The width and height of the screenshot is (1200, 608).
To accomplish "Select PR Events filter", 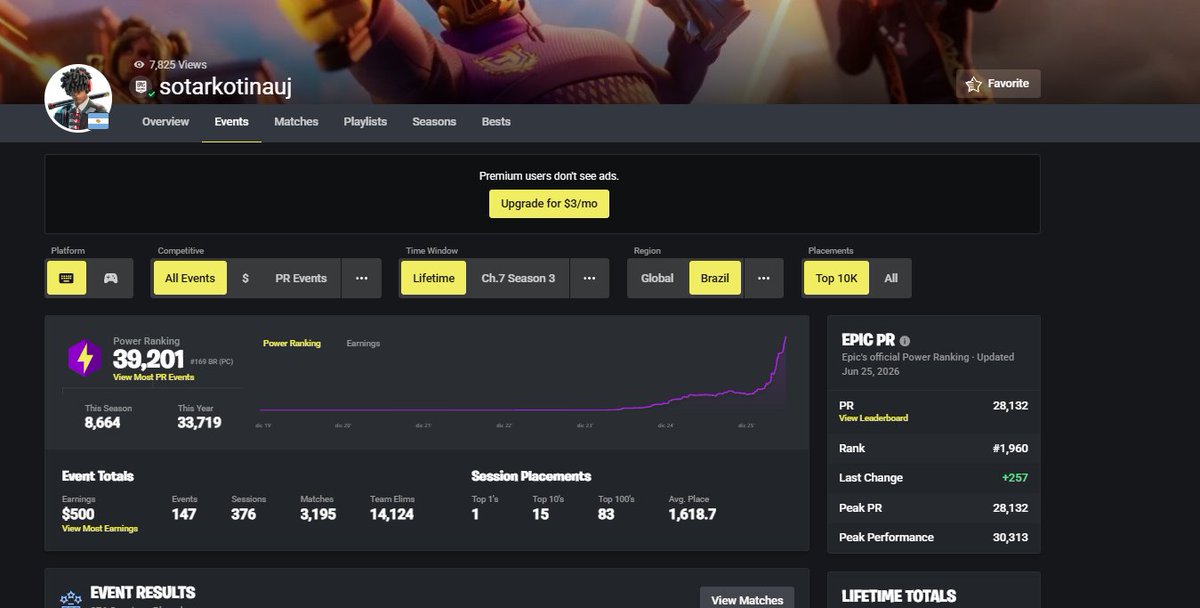I will (x=301, y=278).
